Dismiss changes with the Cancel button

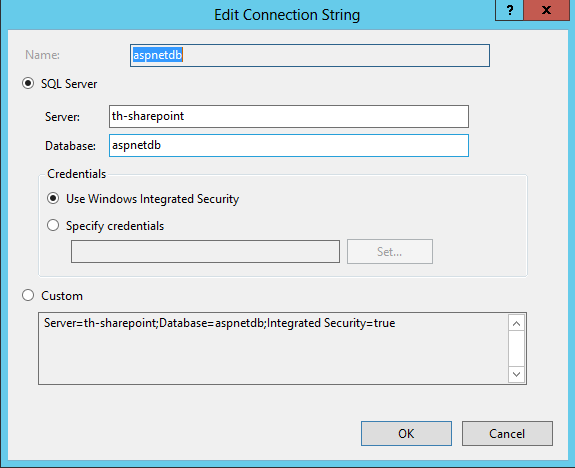(507, 434)
